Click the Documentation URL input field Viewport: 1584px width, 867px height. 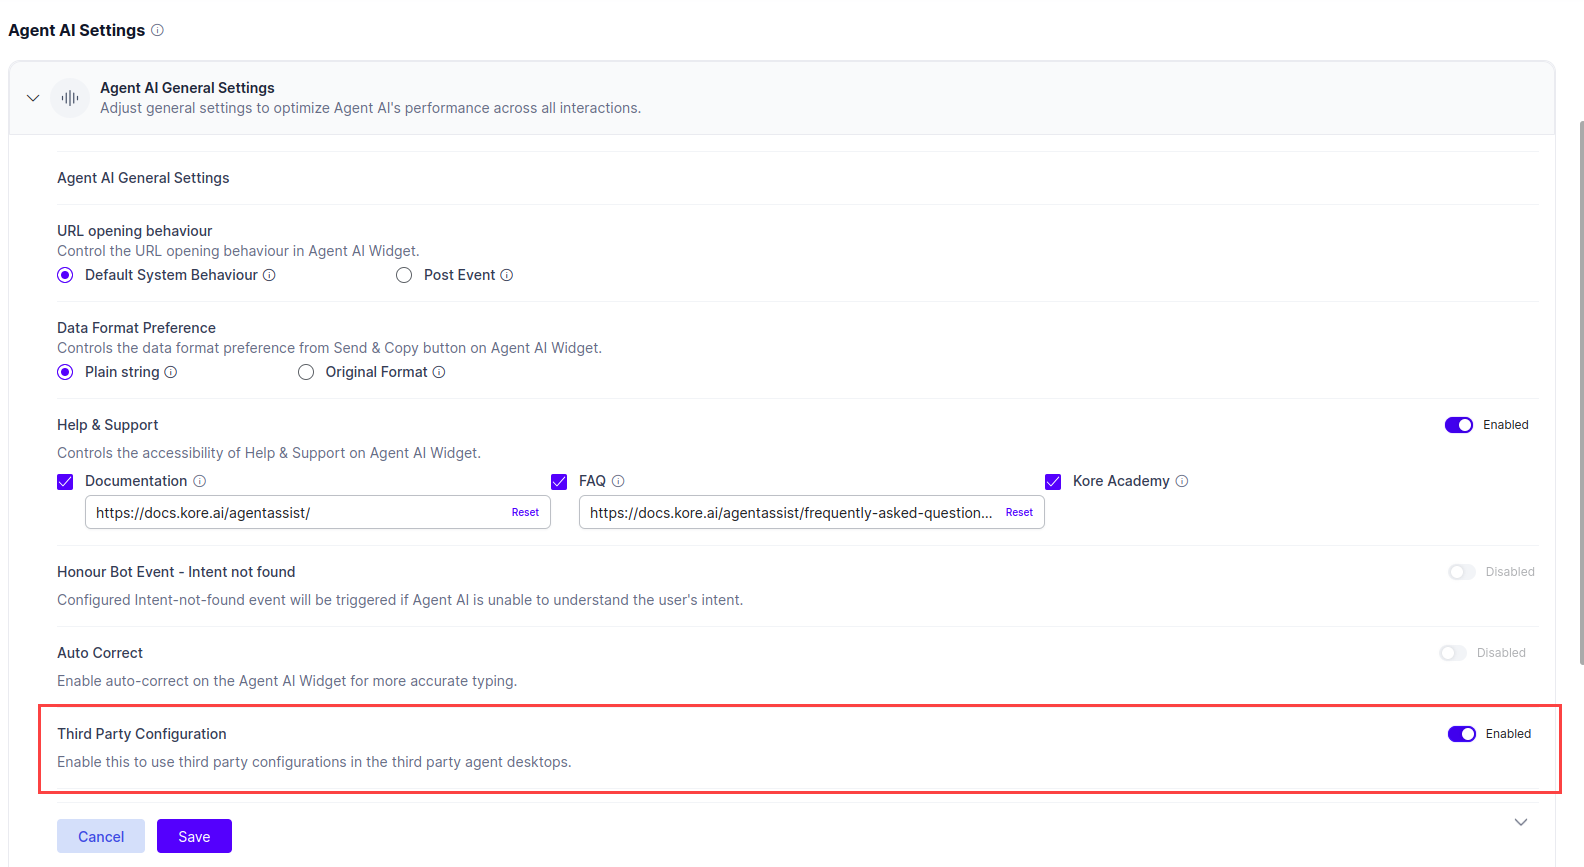pos(298,513)
